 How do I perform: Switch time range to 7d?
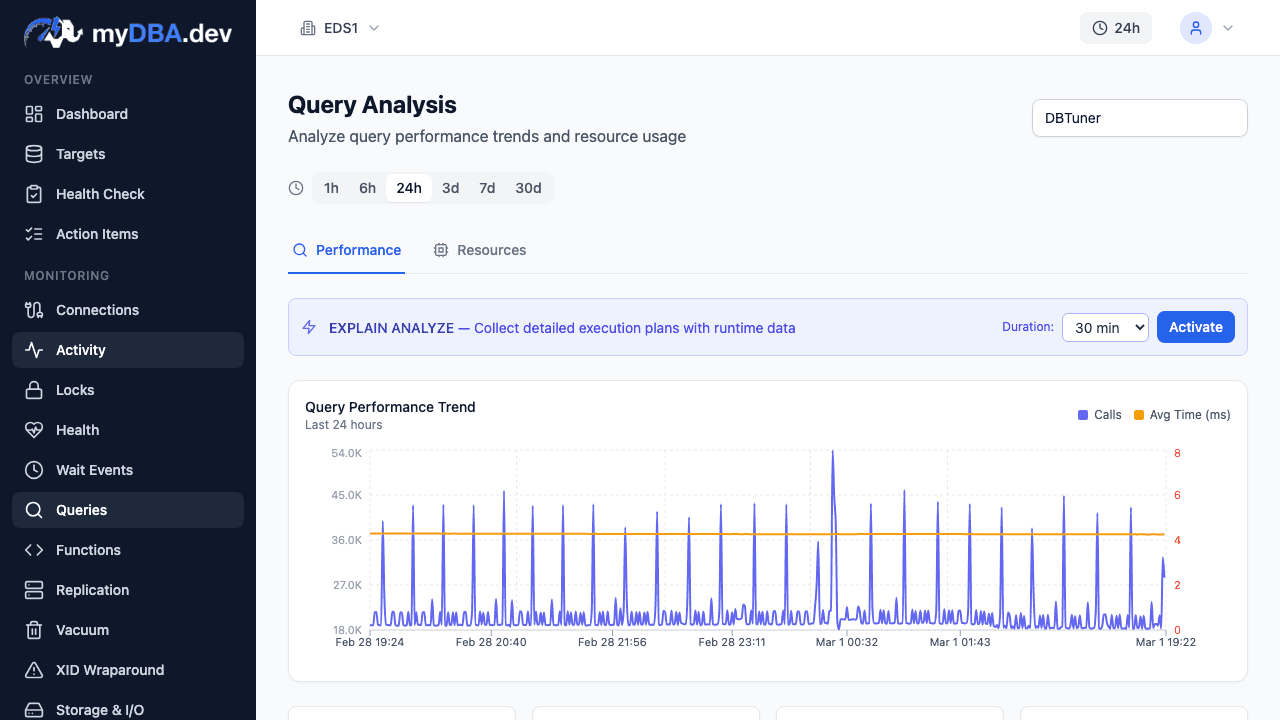(487, 188)
